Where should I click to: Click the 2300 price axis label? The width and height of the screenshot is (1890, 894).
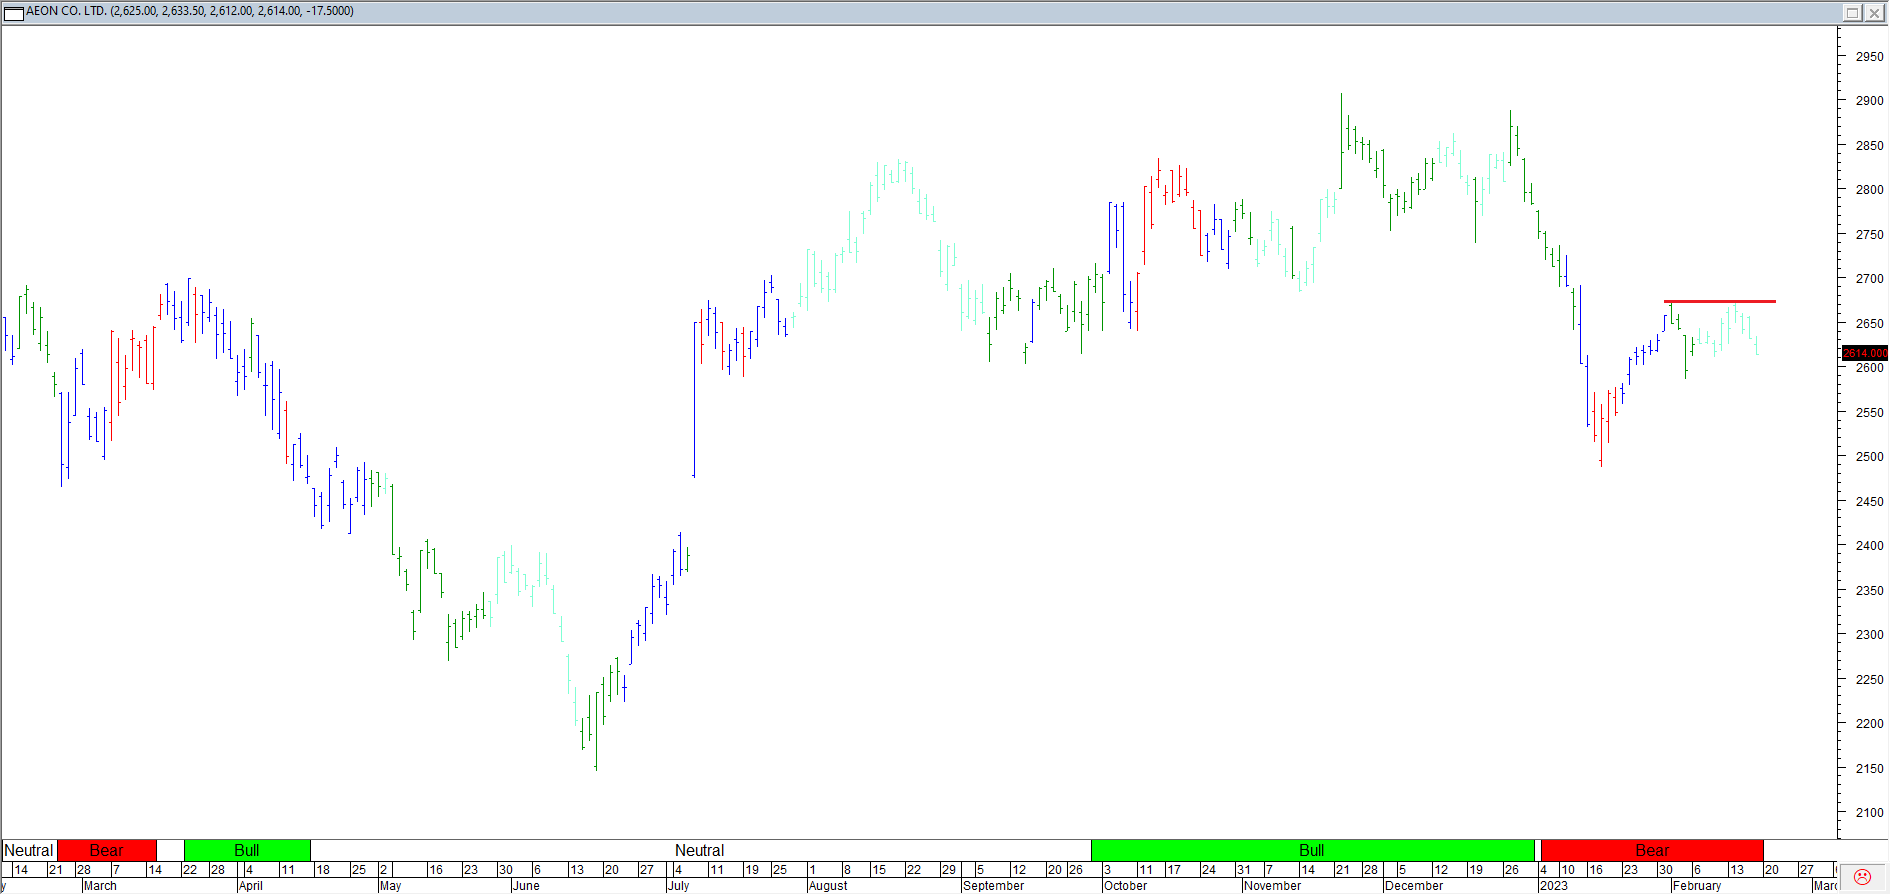tap(1869, 635)
